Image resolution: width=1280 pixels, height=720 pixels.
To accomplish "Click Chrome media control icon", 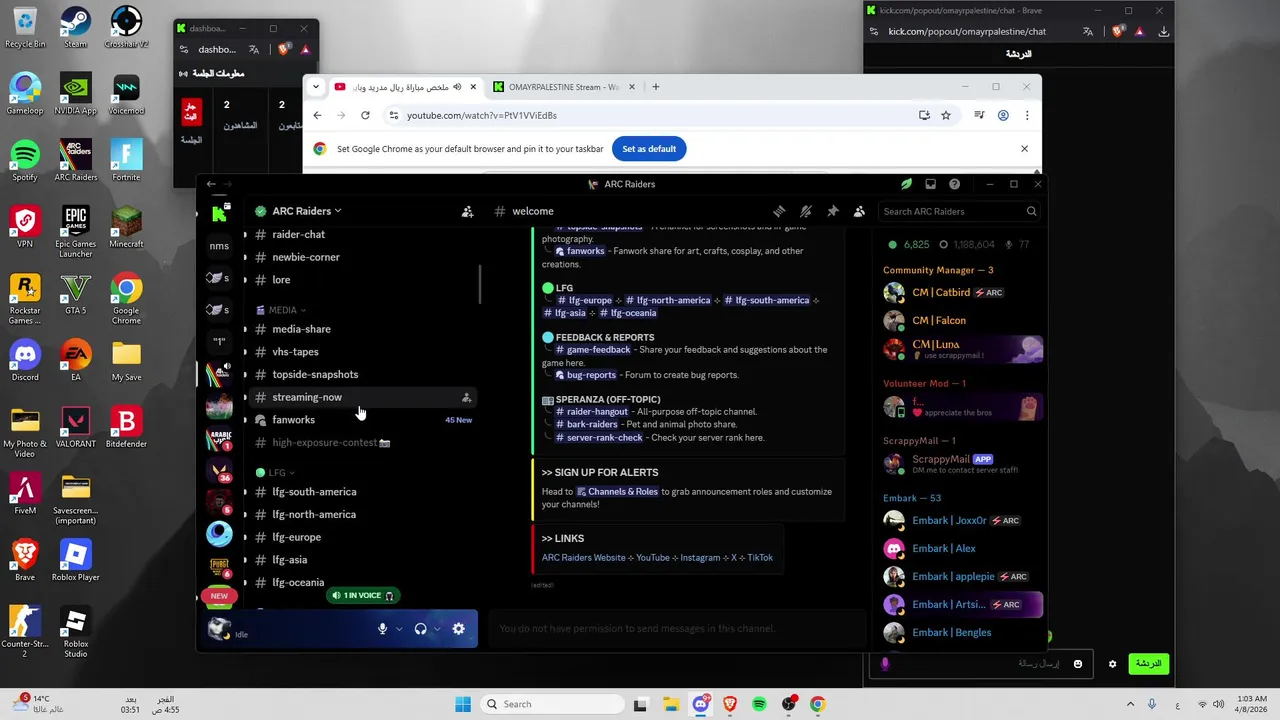I will click(x=980, y=115).
